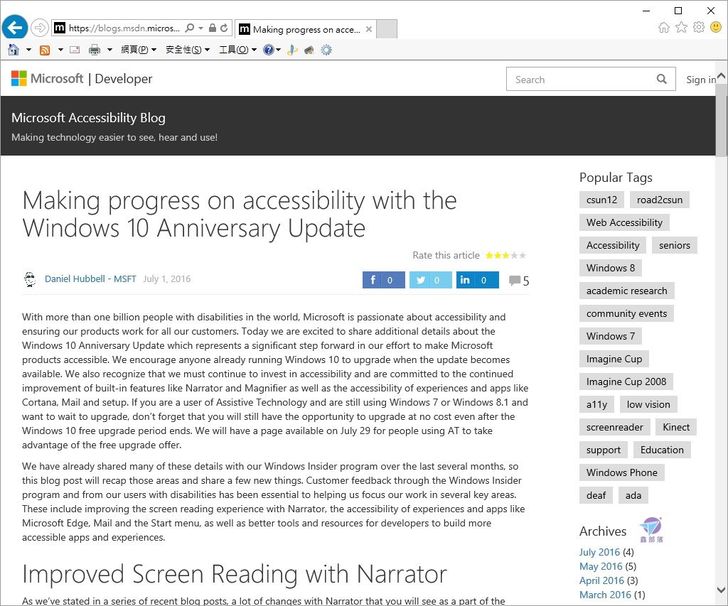Image resolution: width=728 pixels, height=606 pixels.
Task: Click inside the Search input field
Action: (580, 80)
